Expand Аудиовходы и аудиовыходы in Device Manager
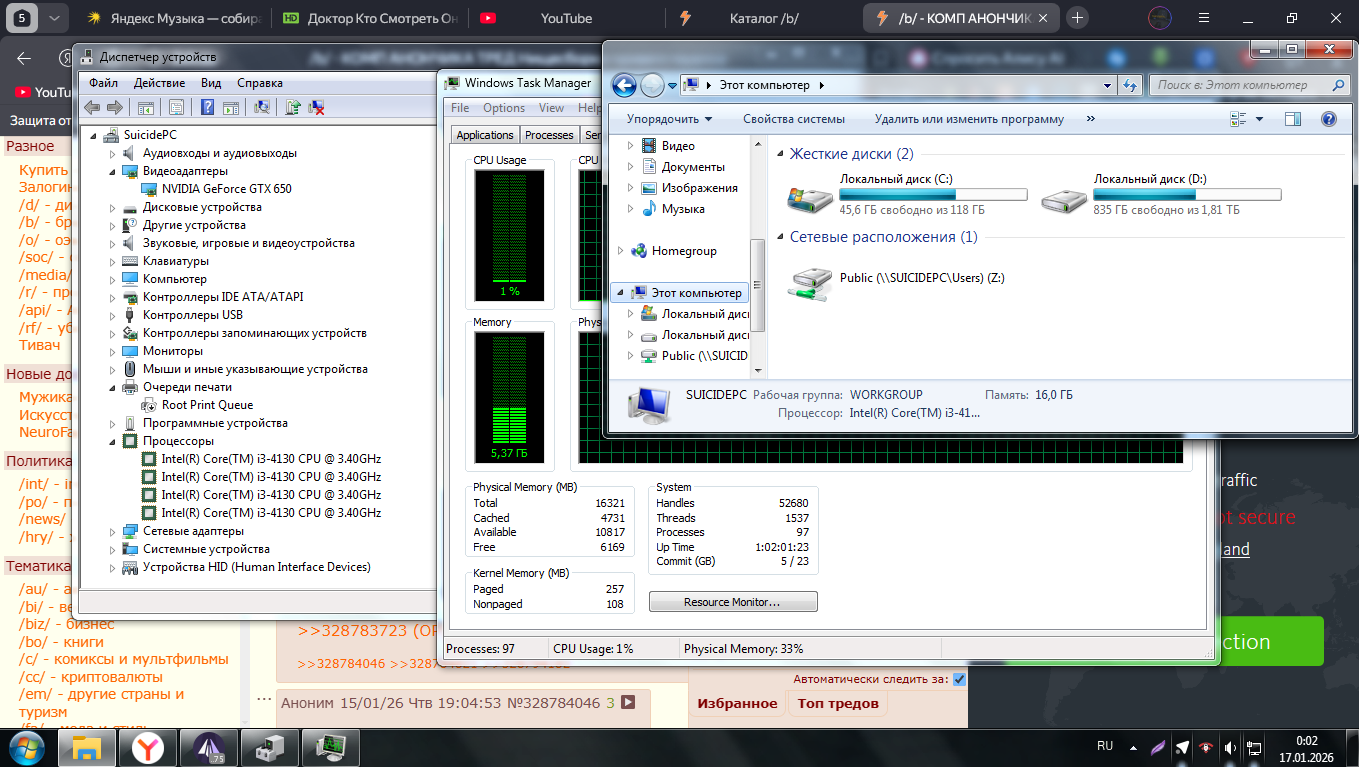This screenshot has height=767, width=1359. click(x=113, y=153)
